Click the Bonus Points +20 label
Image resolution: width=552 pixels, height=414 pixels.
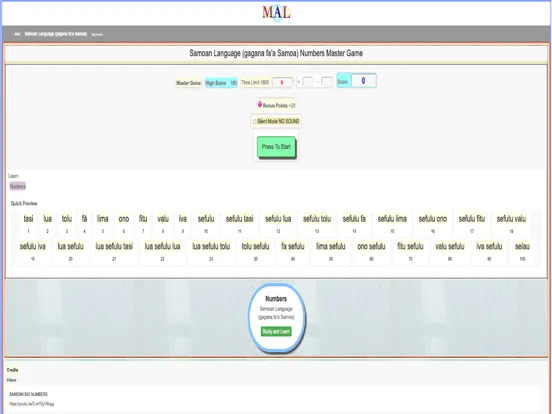[279, 105]
